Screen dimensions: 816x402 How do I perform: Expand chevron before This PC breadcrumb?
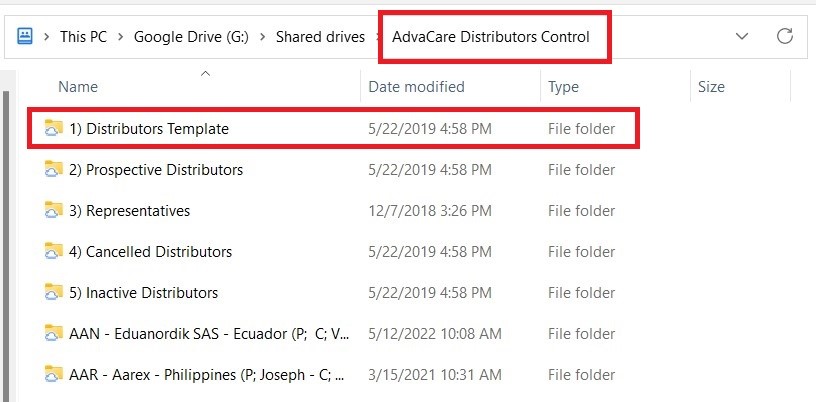coord(47,37)
